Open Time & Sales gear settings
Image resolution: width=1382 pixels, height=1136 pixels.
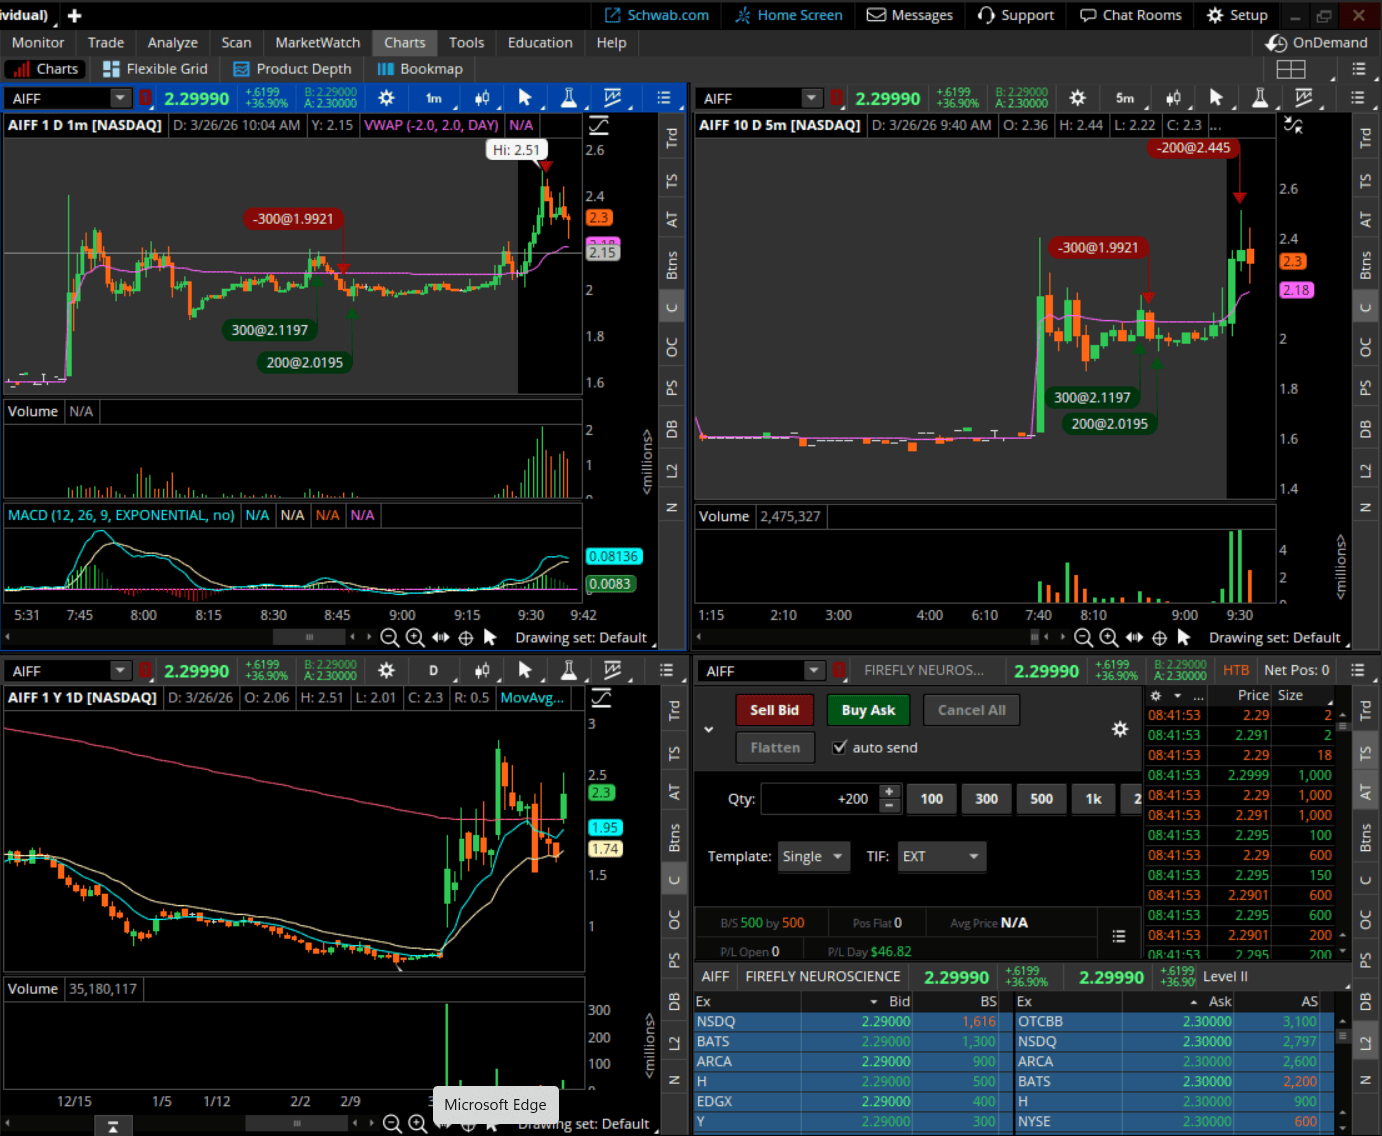[x=1156, y=695]
